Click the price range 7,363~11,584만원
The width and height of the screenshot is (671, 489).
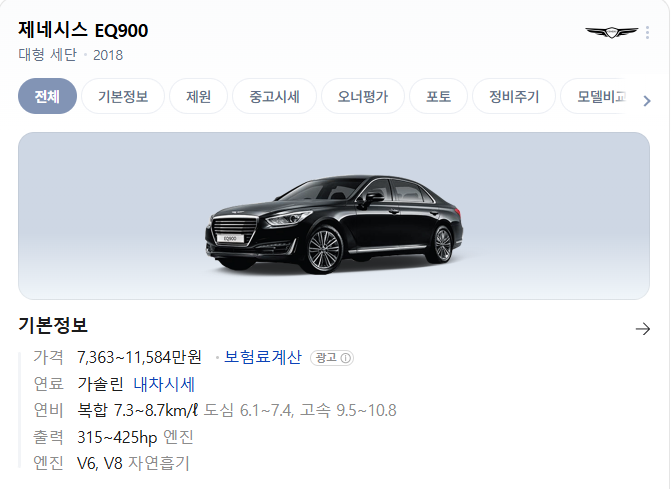tap(140, 357)
